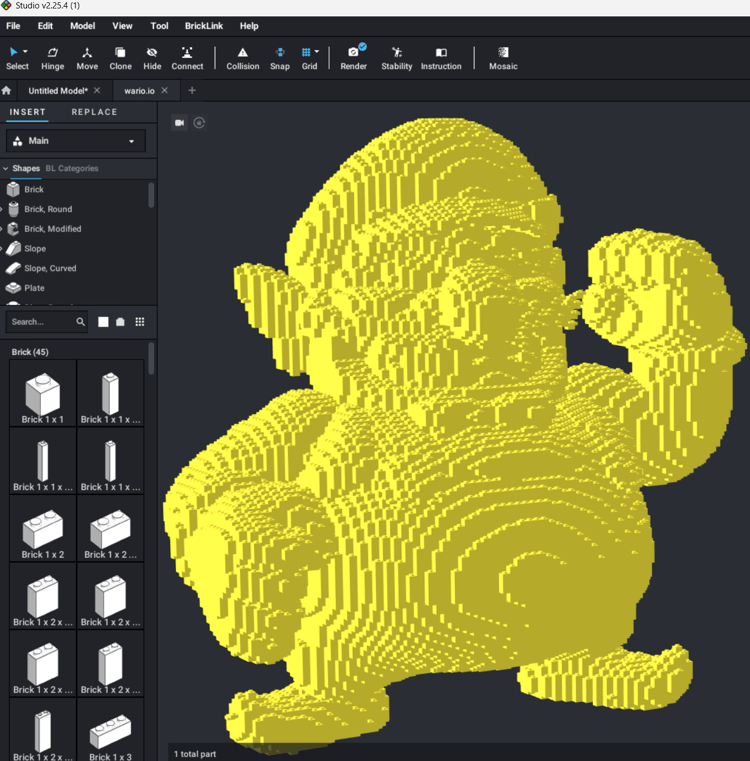Viewport: 750px width, 761px height.
Task: Go to the Home tab icon
Action: pyautogui.click(x=6, y=91)
